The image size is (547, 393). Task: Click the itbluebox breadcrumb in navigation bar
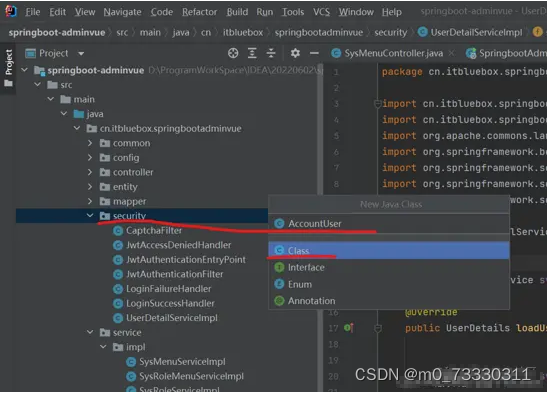pos(242,32)
